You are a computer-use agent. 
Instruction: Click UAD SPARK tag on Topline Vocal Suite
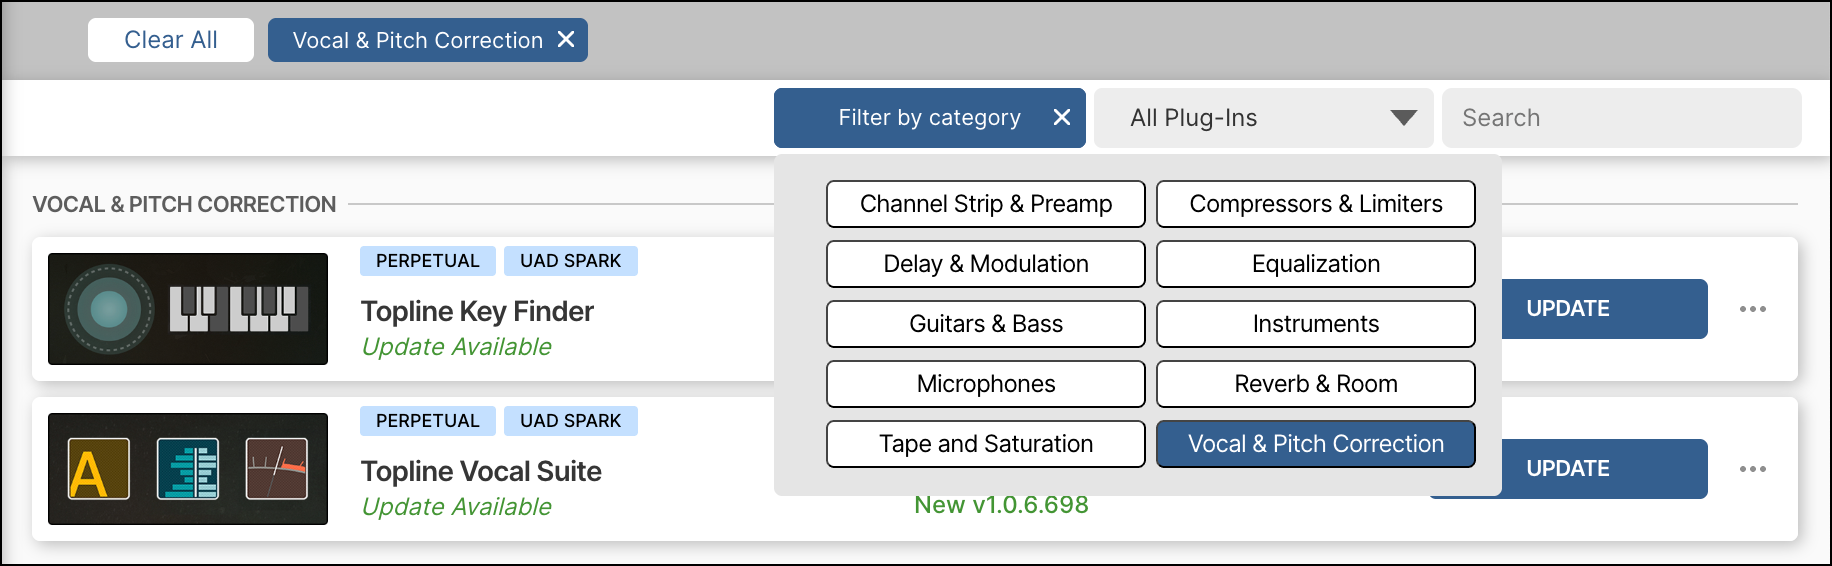[x=571, y=421]
